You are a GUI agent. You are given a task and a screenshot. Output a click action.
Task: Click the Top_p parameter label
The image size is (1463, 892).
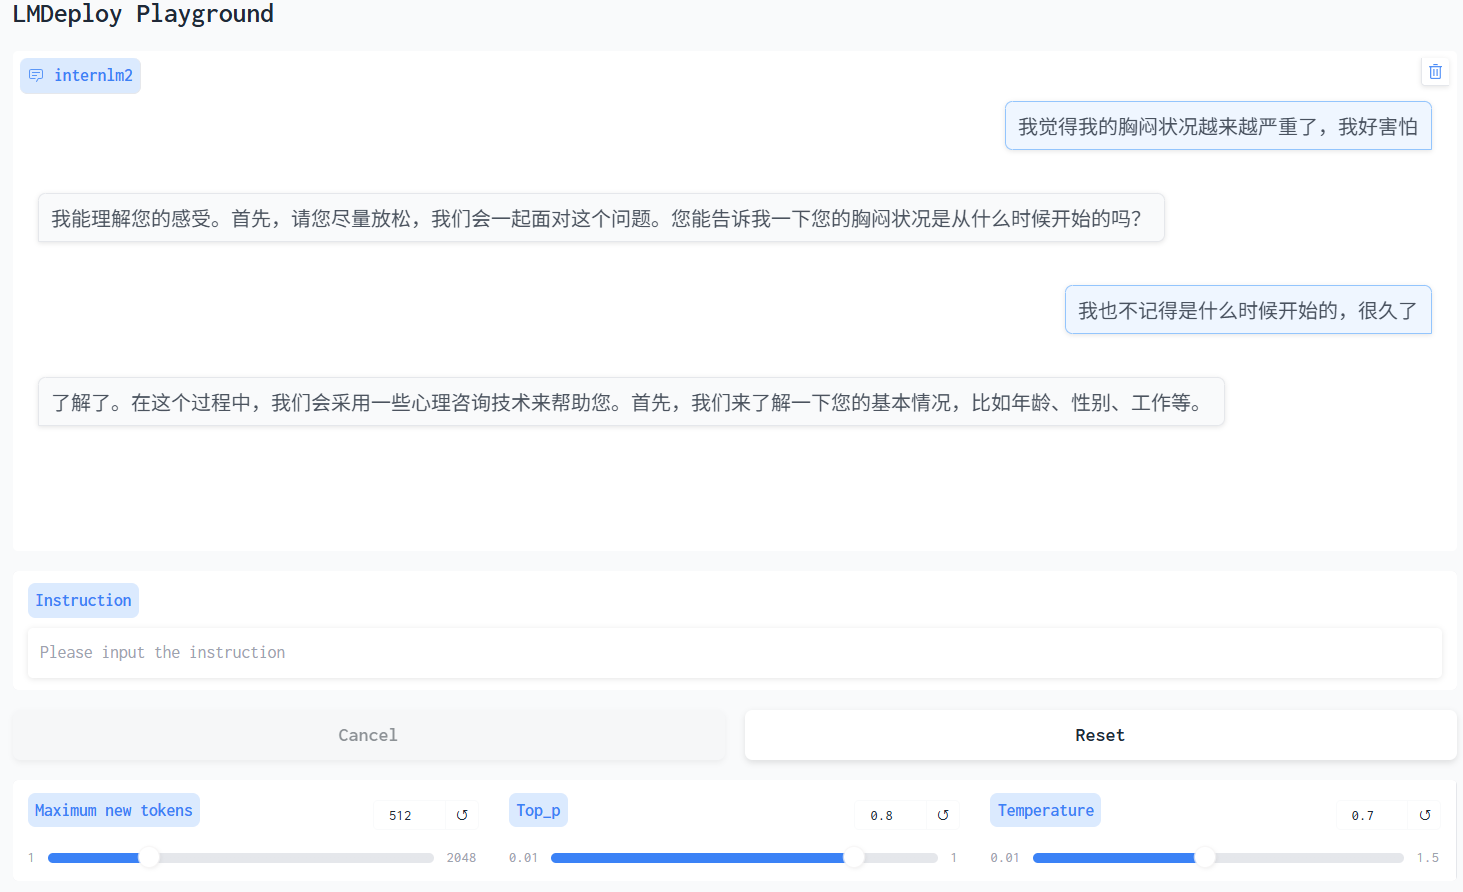click(538, 810)
